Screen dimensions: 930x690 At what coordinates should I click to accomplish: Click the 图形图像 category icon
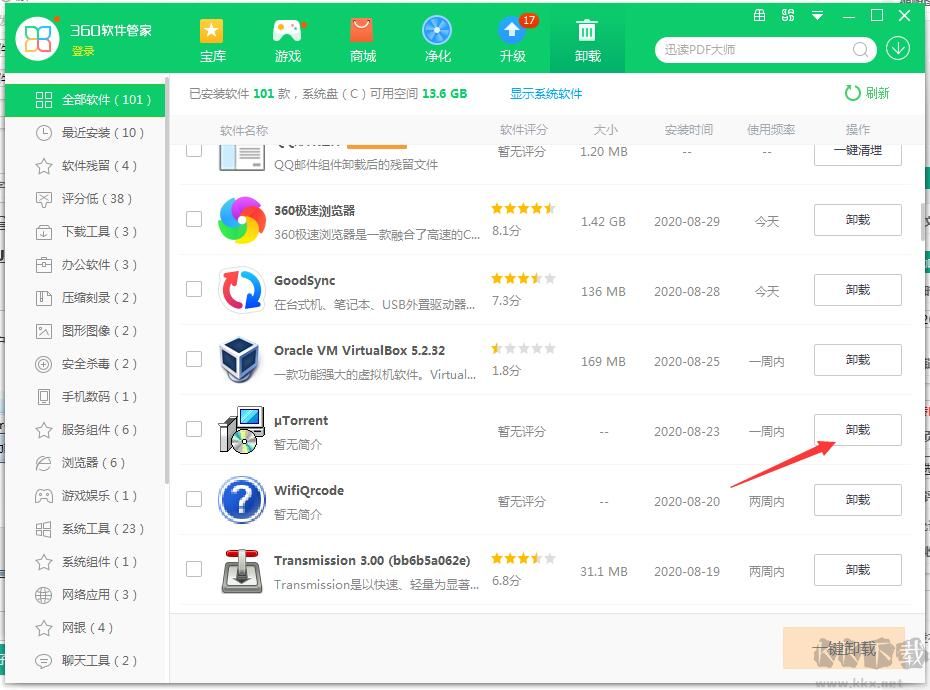point(43,330)
